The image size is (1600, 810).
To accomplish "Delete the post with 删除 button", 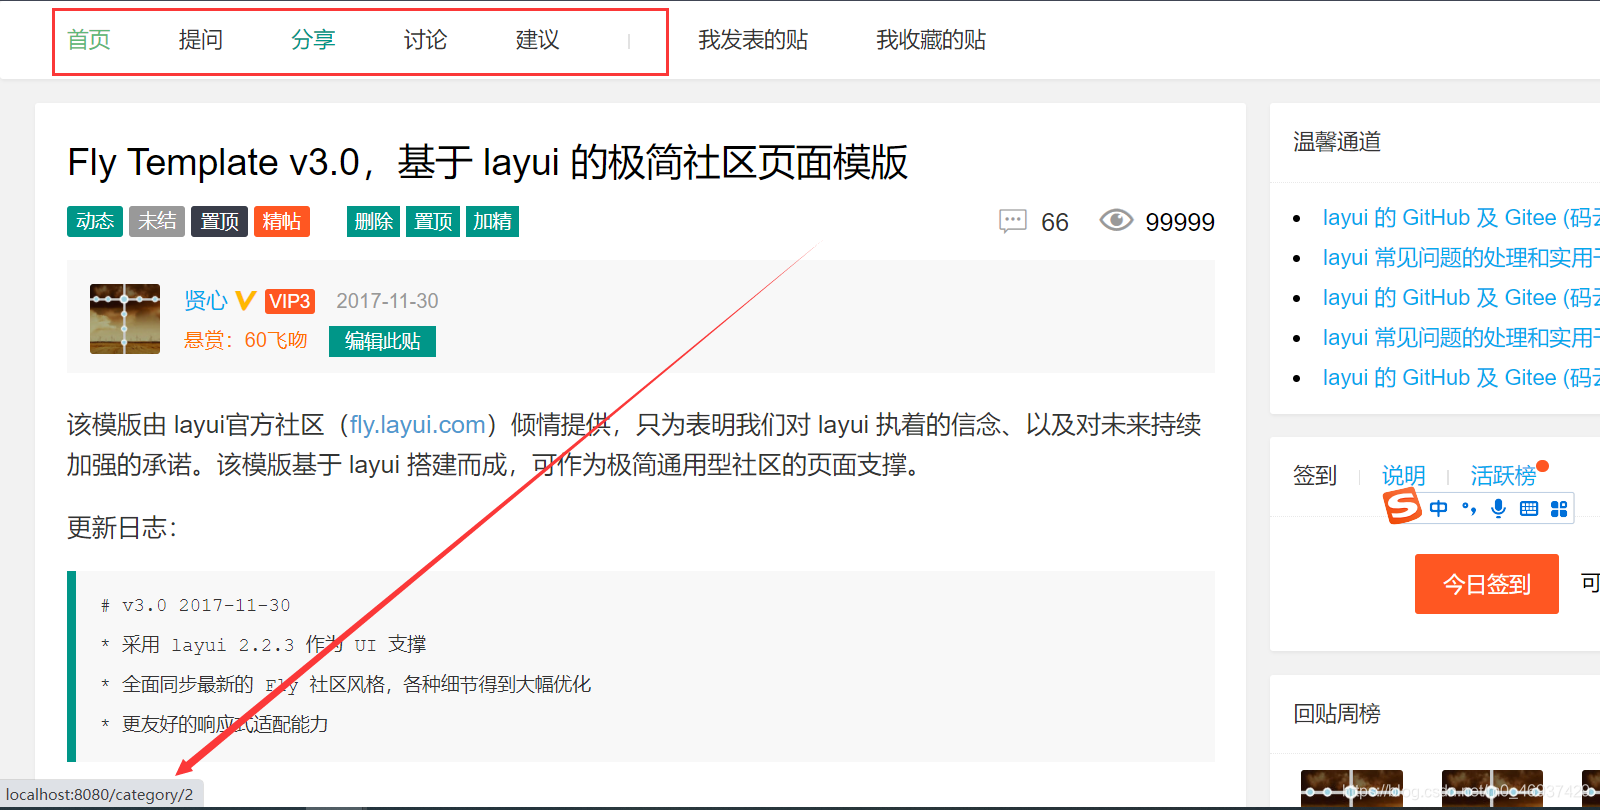I will [374, 221].
